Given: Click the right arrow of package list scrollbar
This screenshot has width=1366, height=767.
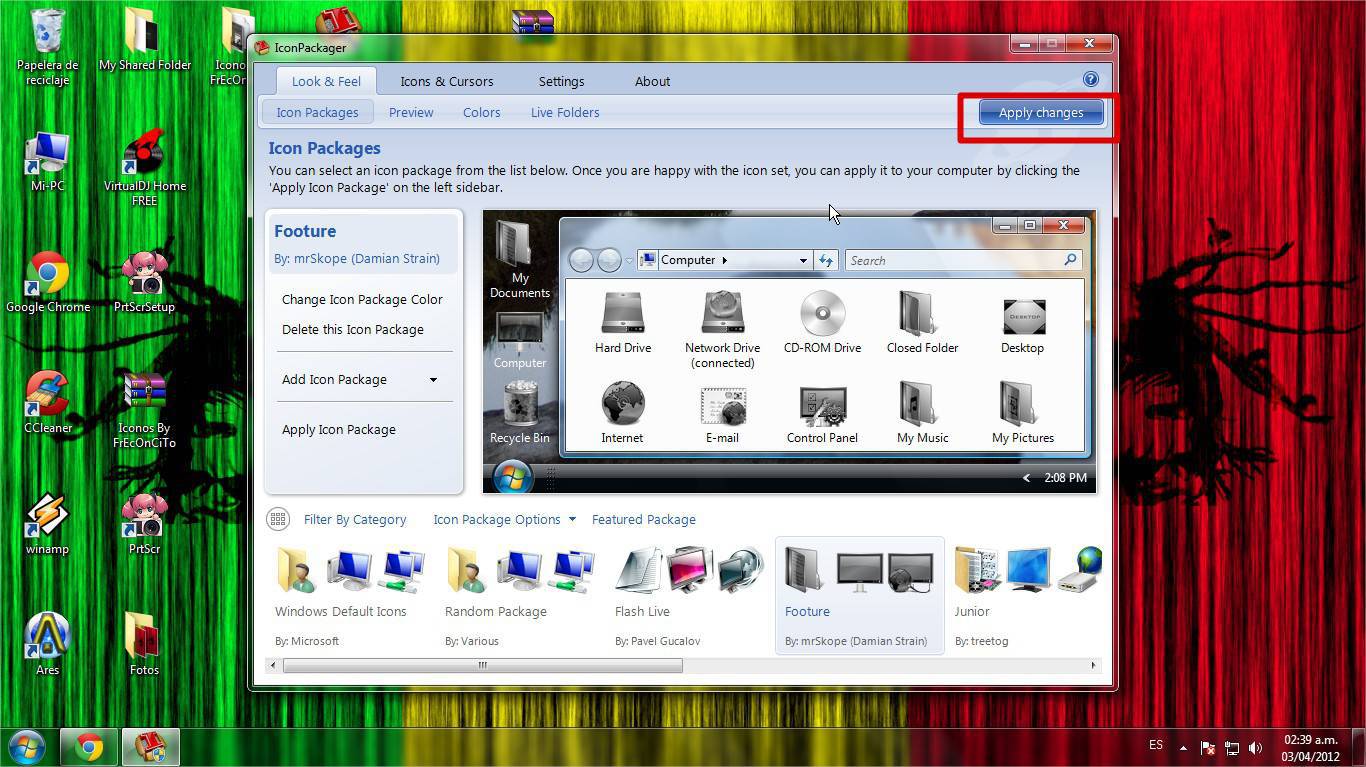Looking at the screenshot, I should (1092, 665).
